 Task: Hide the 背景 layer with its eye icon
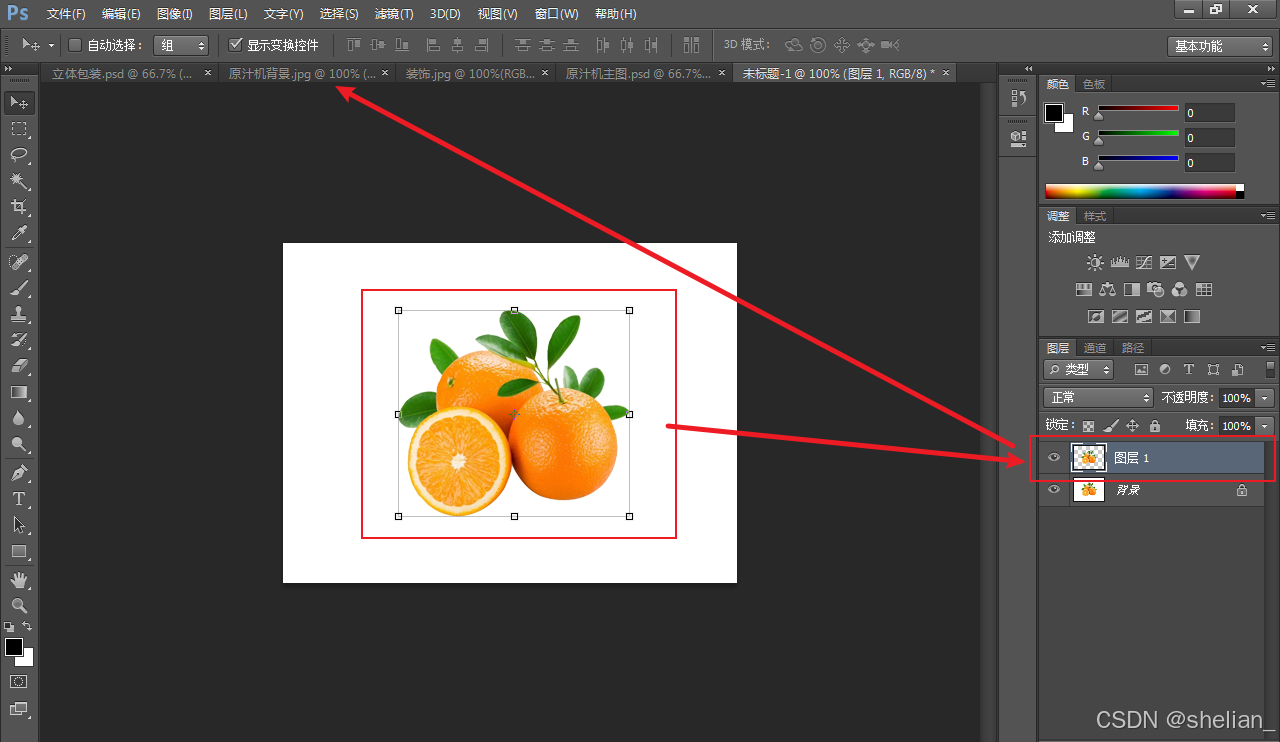pos(1053,490)
